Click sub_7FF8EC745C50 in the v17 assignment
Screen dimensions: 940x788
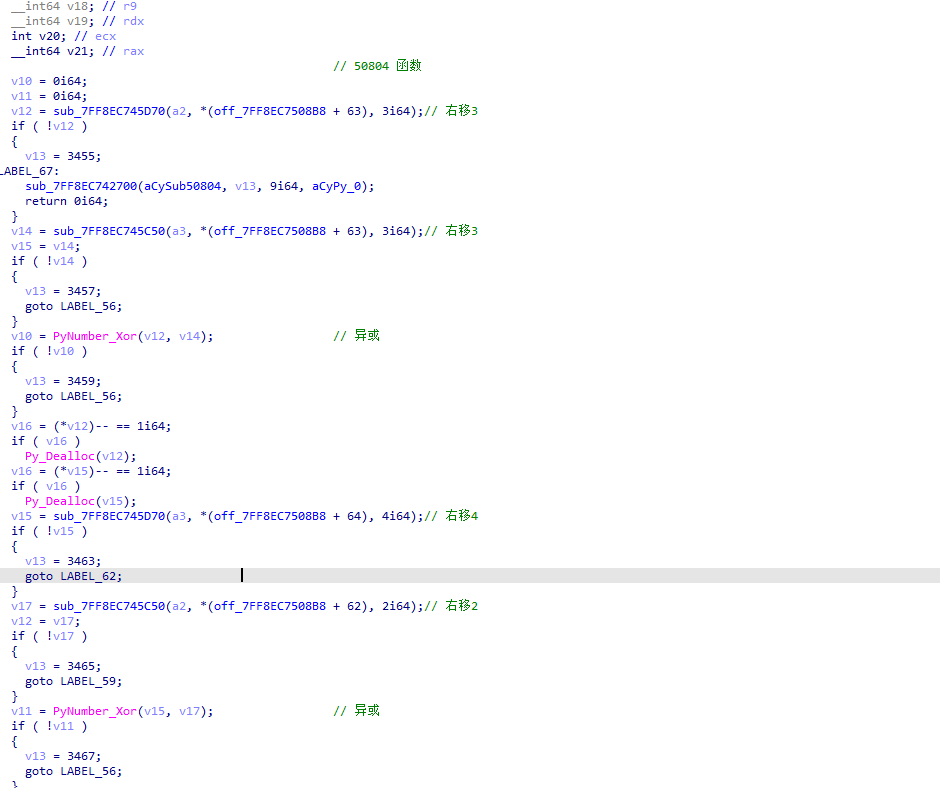99,606
